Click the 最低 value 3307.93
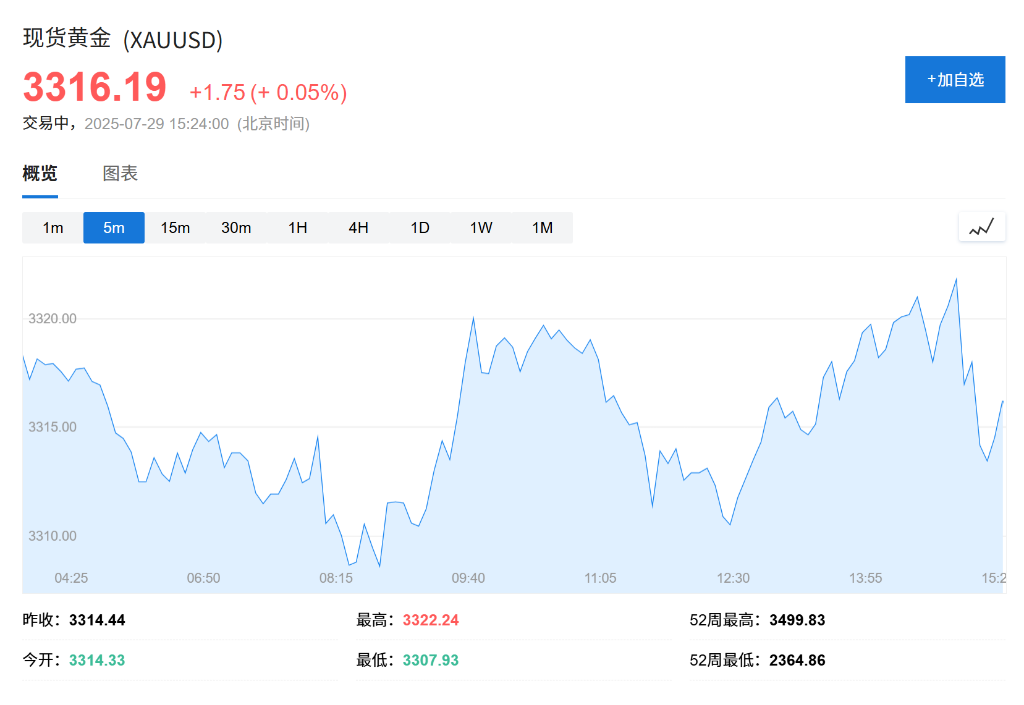 [x=431, y=660]
